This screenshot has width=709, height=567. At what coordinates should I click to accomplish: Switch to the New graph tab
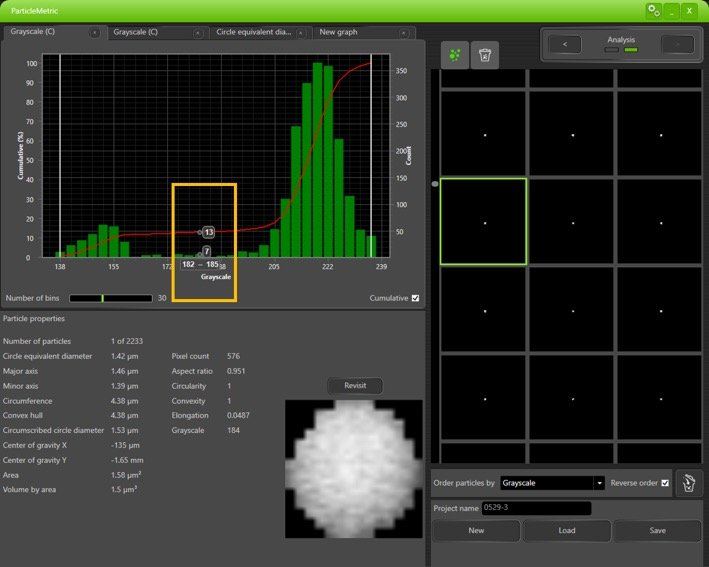coord(340,32)
